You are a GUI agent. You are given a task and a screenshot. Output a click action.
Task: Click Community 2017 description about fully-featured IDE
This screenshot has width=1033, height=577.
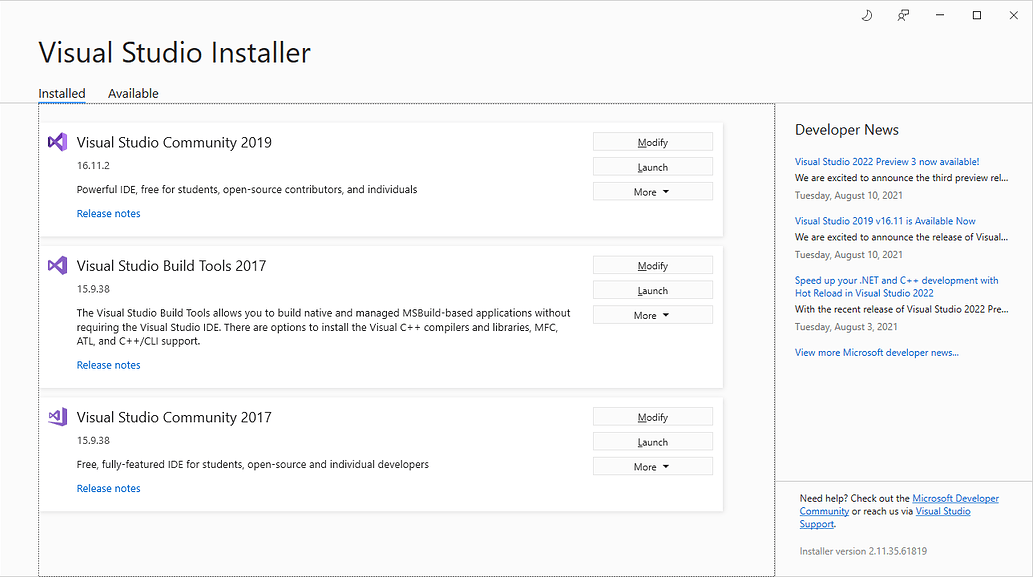[252, 464]
